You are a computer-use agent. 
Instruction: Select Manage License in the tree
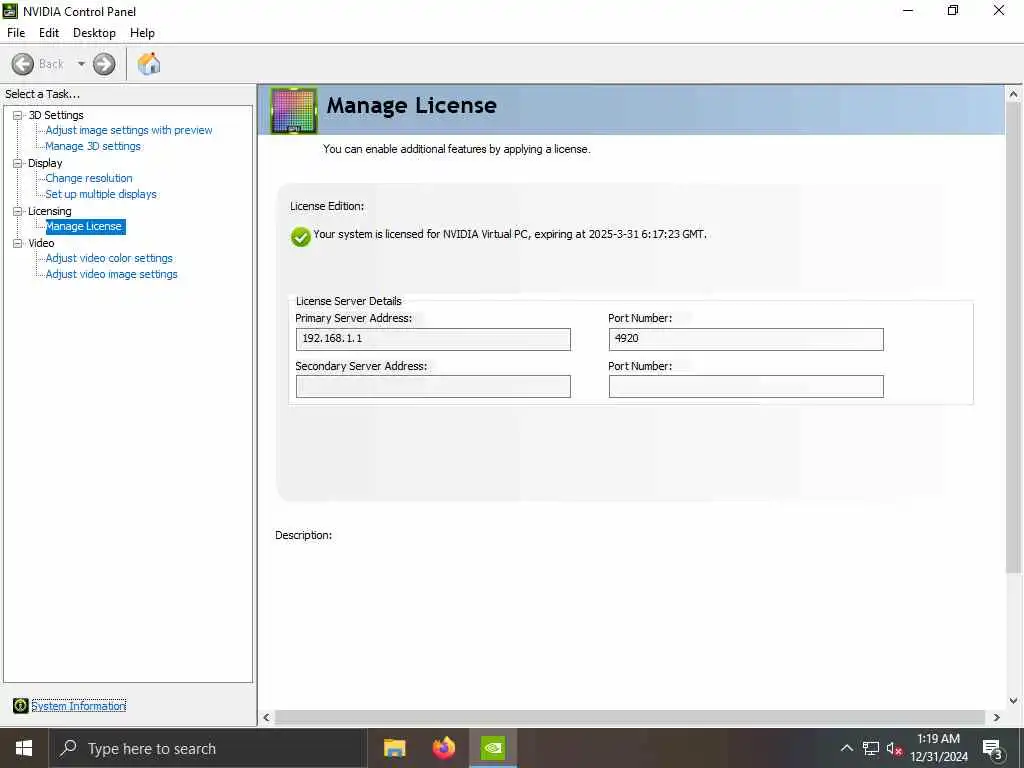point(84,226)
